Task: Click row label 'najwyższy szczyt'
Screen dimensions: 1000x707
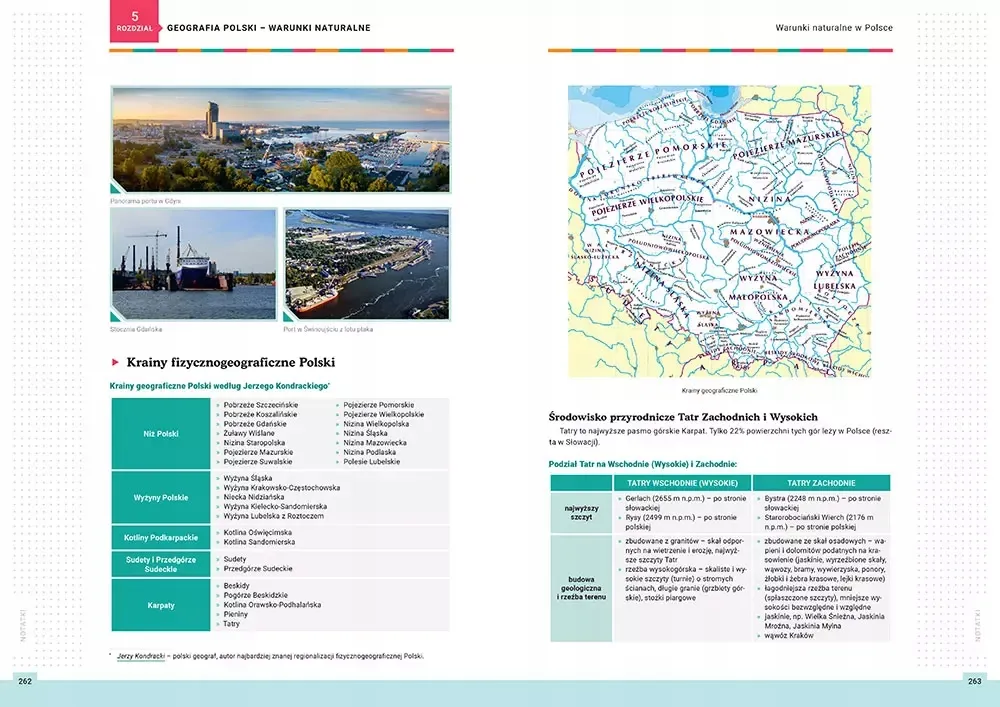Action: point(582,513)
